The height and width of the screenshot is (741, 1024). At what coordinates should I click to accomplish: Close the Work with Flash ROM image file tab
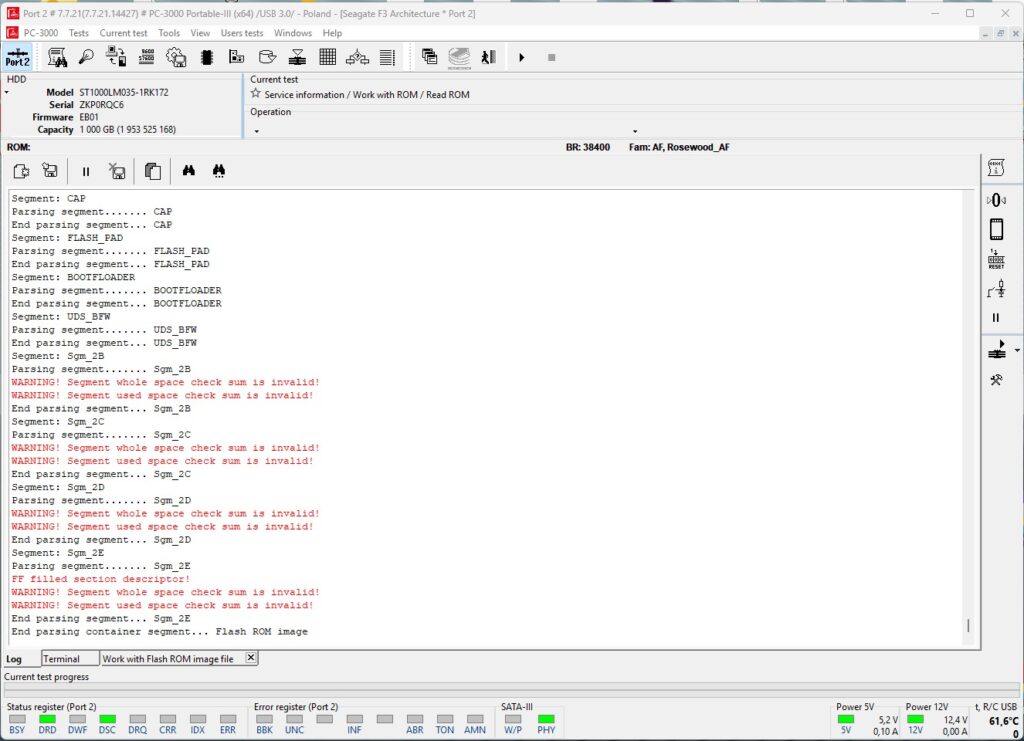pos(251,657)
